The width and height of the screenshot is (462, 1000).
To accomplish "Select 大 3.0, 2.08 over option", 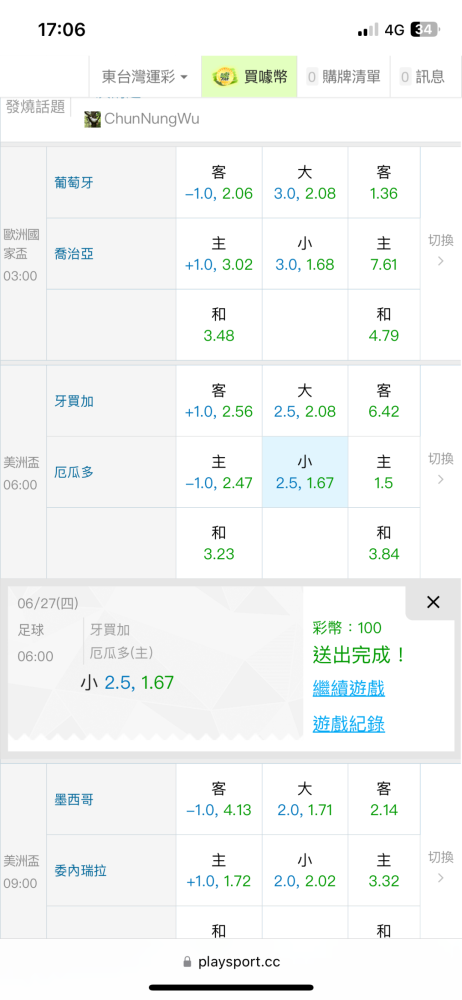I will pos(305,182).
